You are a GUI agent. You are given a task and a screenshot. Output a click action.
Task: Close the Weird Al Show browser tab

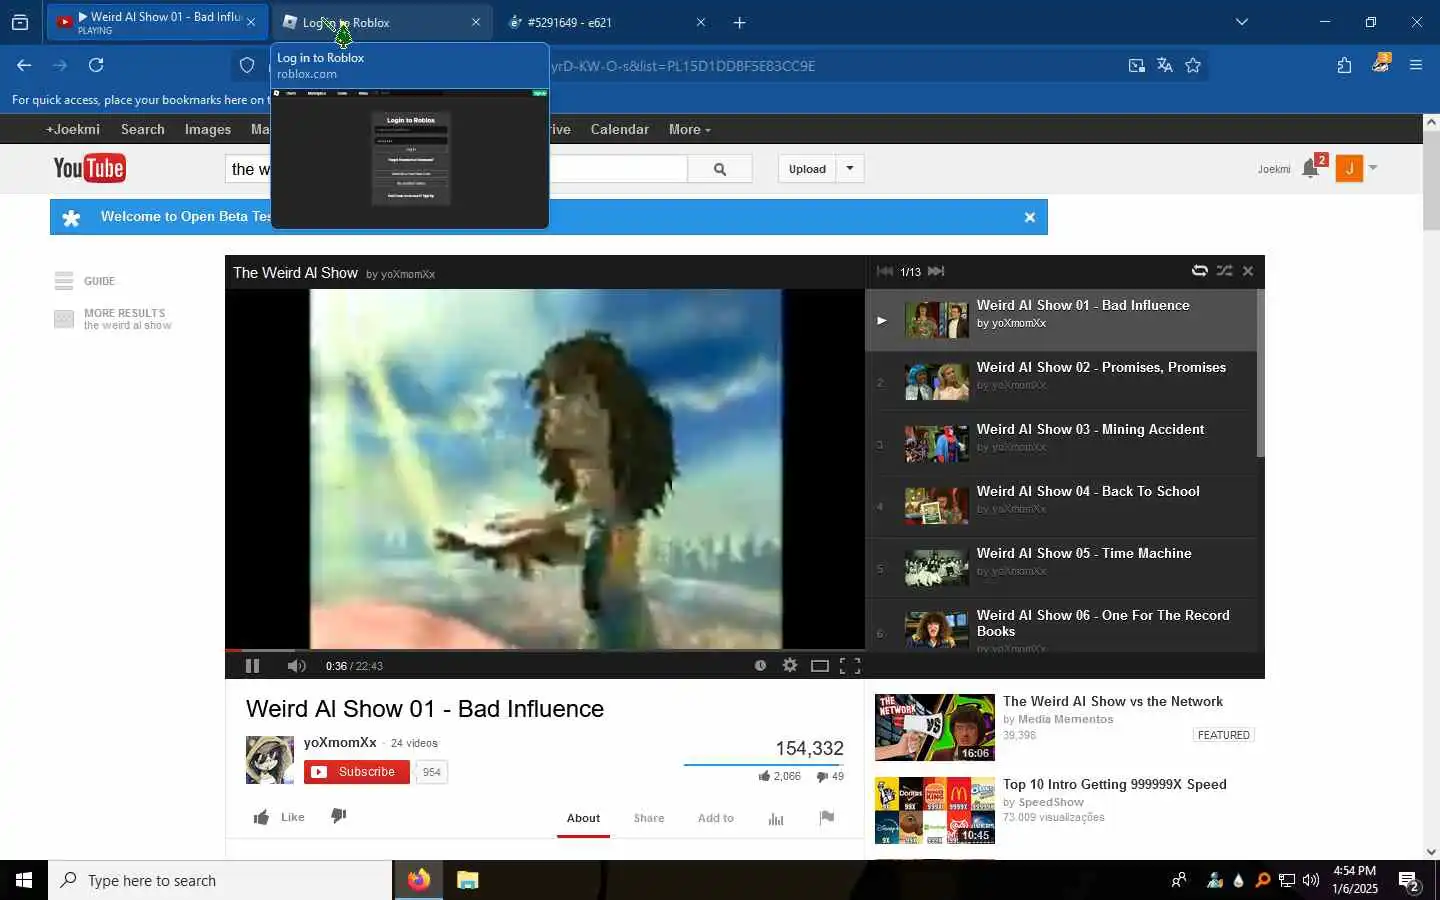(251, 22)
